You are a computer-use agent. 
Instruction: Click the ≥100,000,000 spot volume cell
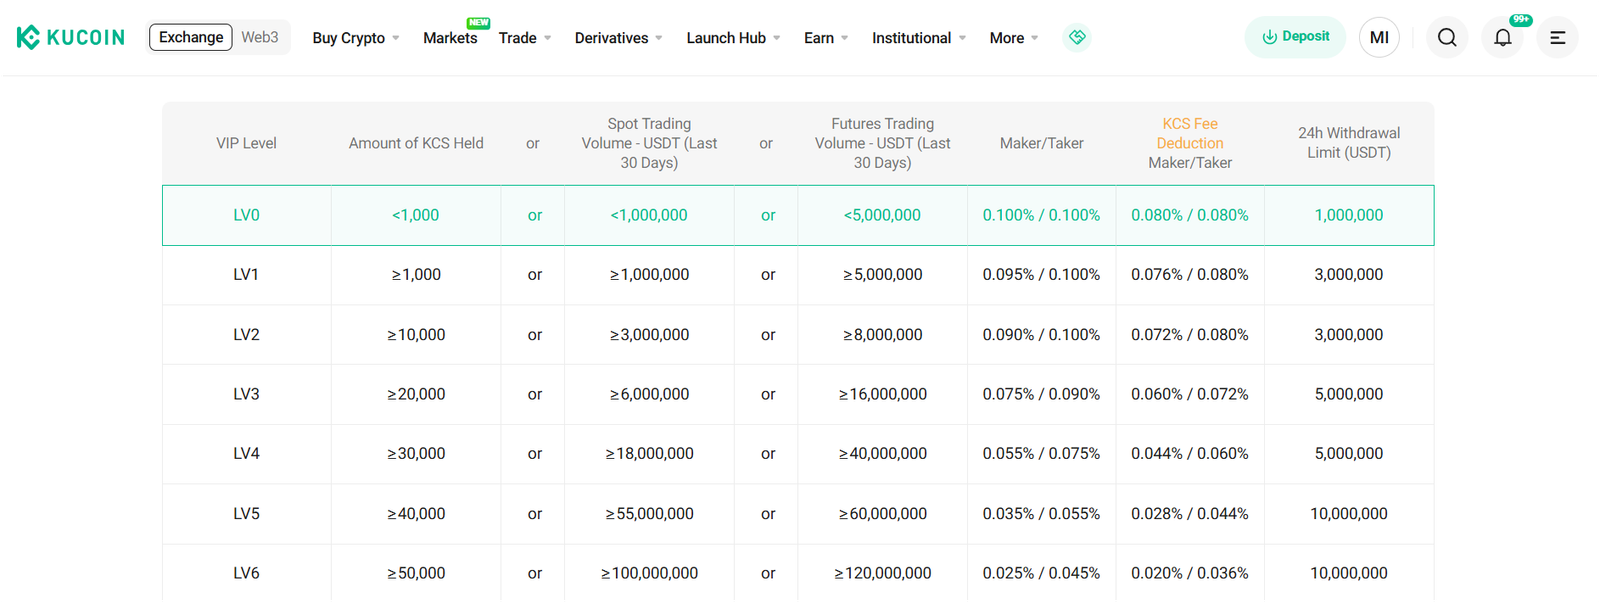pyautogui.click(x=649, y=573)
